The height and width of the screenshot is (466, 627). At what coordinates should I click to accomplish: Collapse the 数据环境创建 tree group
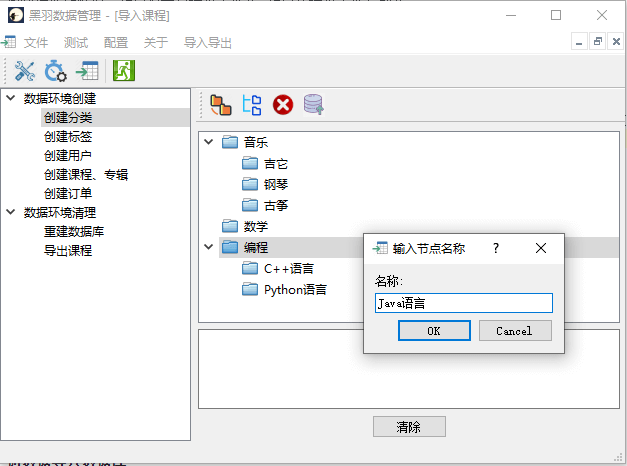coord(11,98)
